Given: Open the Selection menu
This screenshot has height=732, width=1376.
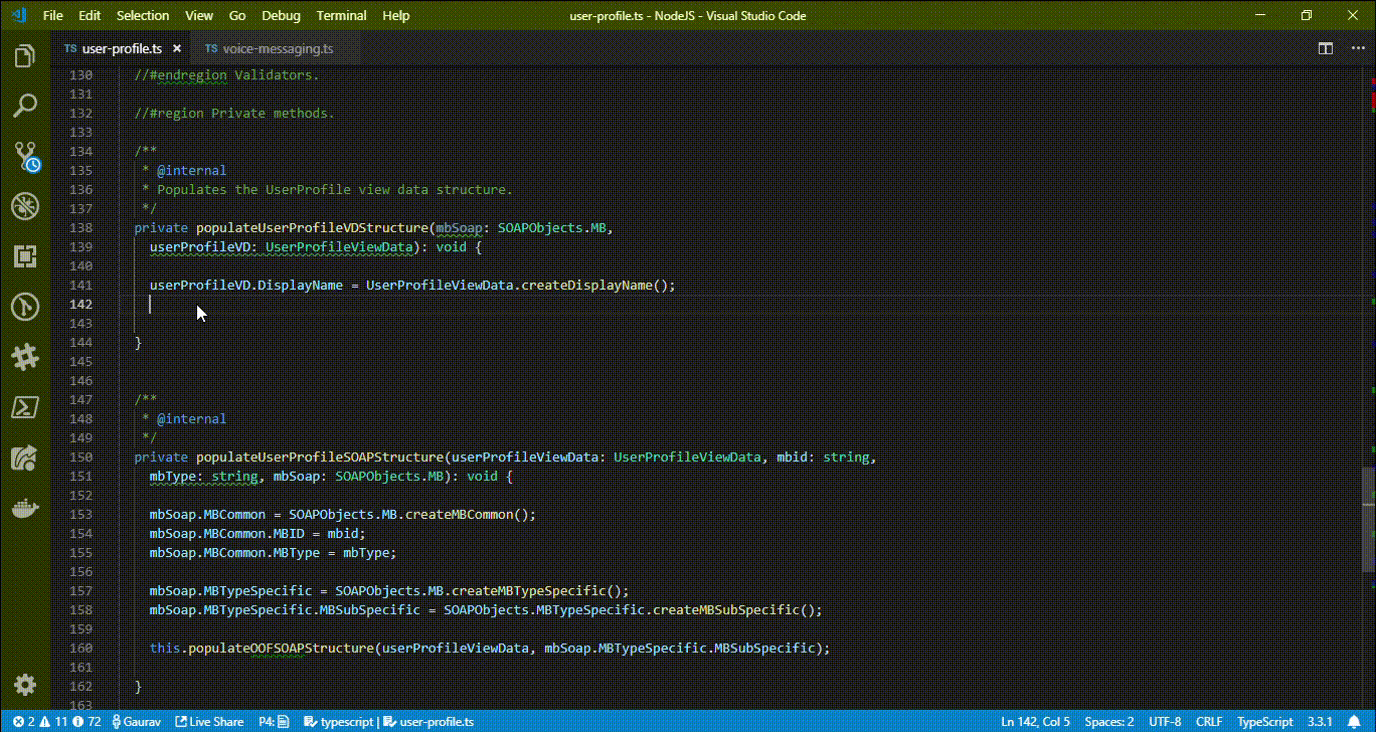Looking at the screenshot, I should coord(142,15).
